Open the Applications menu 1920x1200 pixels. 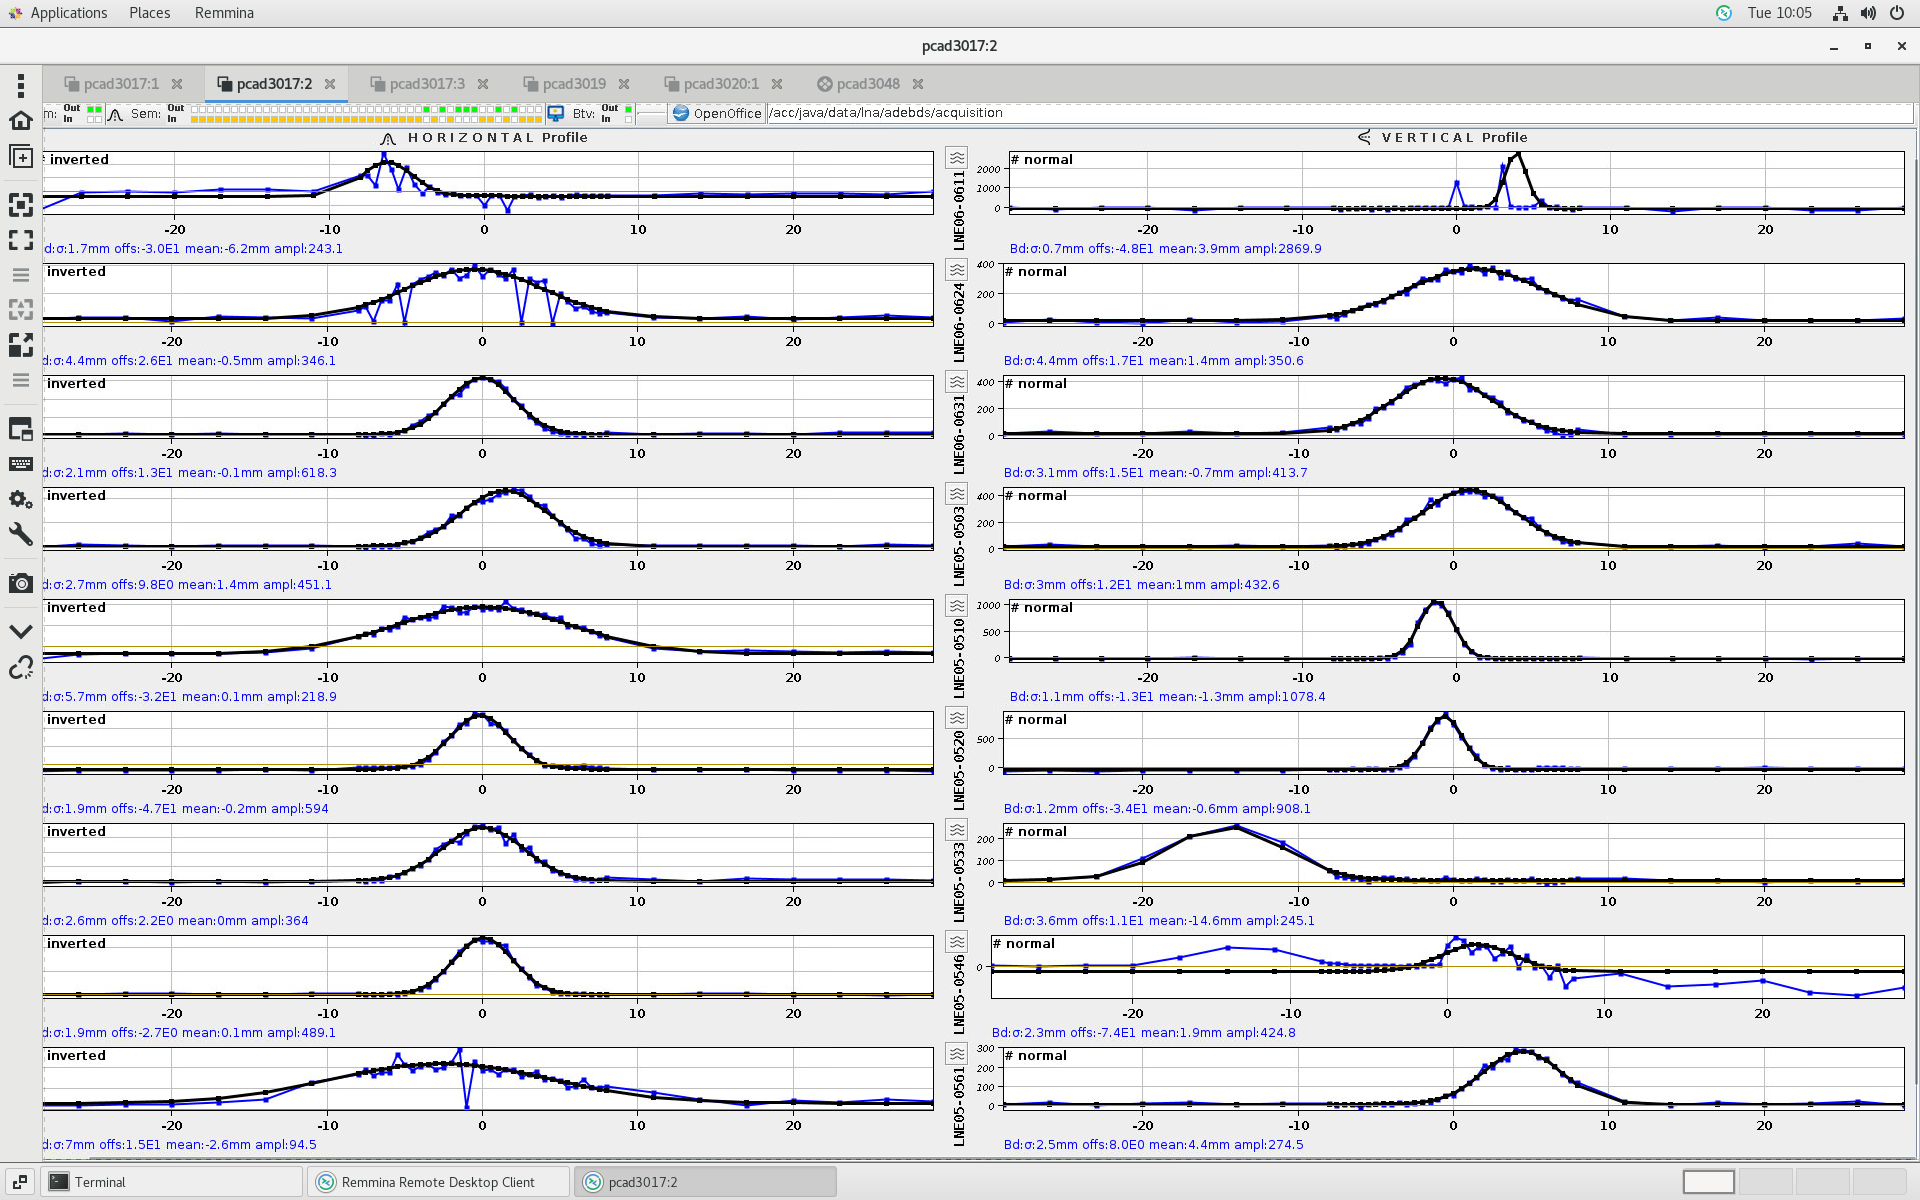coord(68,13)
